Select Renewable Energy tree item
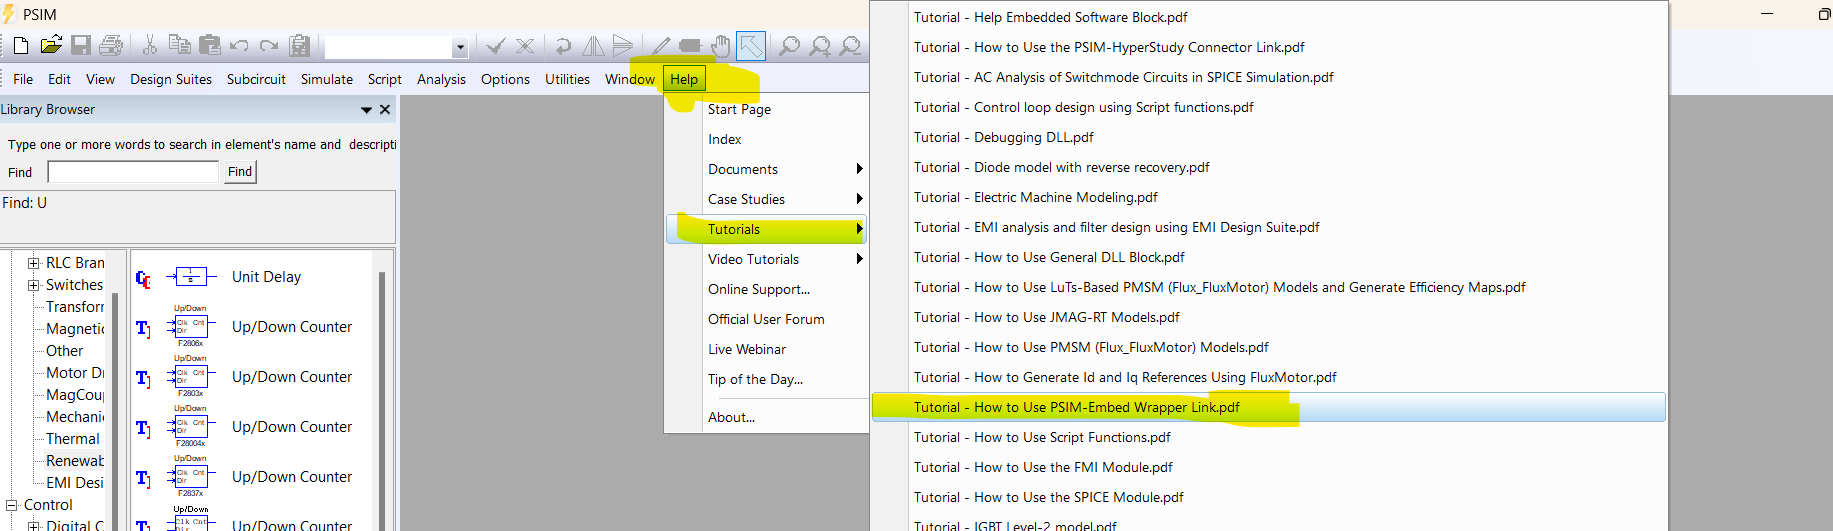Screen dimensions: 1833x531 75,461
